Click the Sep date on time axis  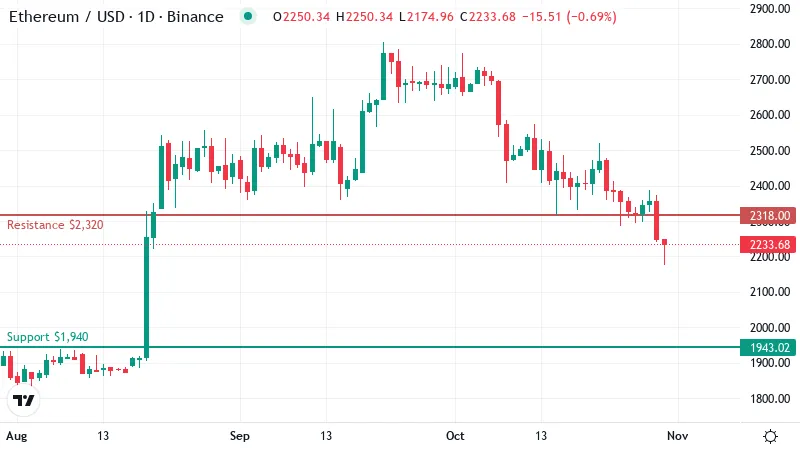tap(239, 436)
